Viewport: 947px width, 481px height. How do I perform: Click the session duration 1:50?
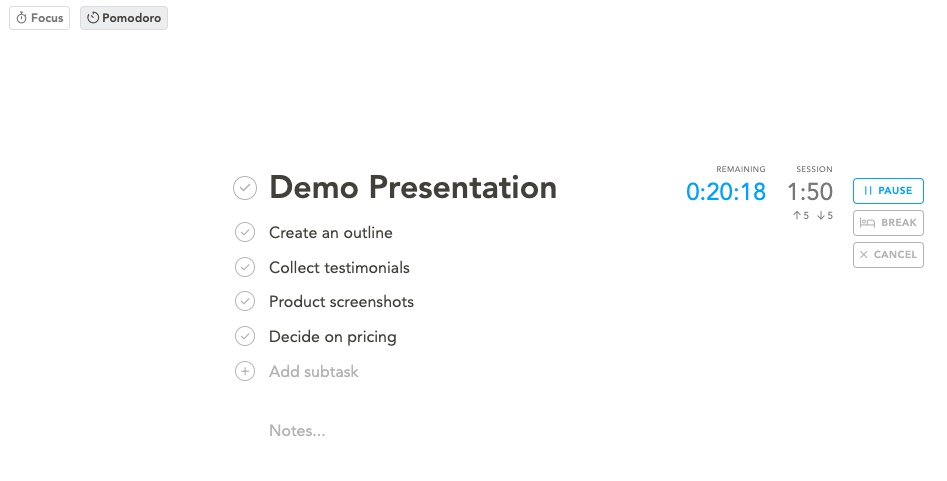[810, 192]
